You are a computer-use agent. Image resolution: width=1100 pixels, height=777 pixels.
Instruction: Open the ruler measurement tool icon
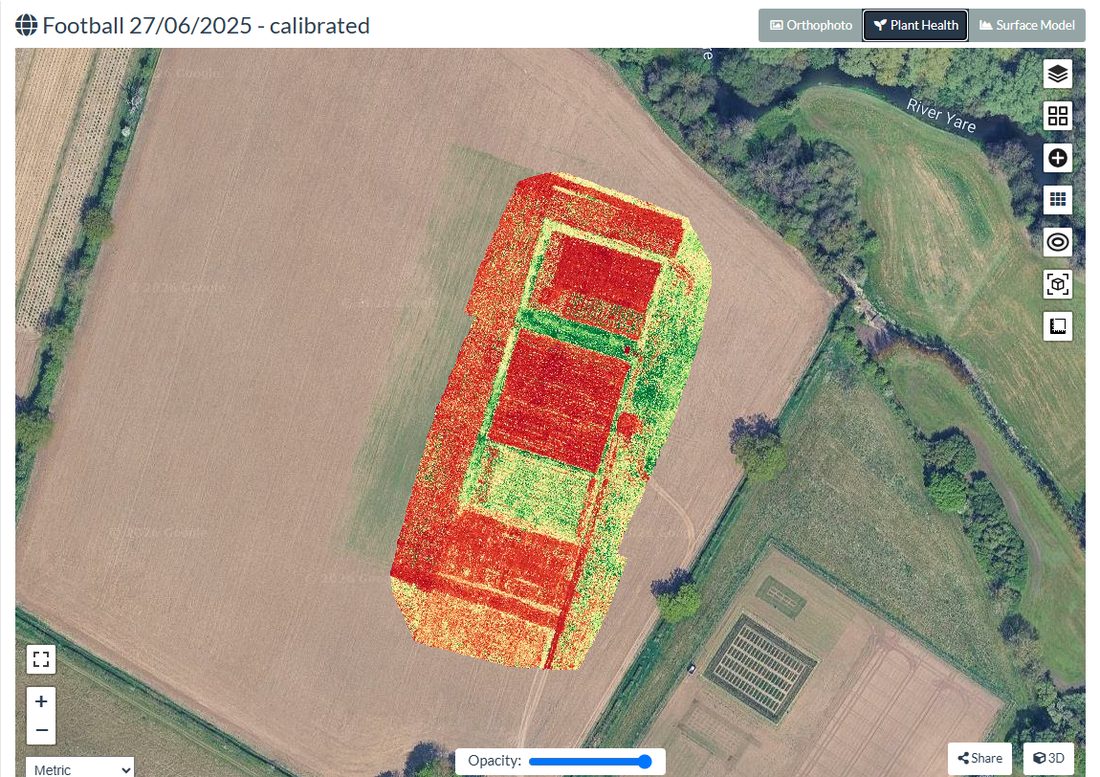coord(1057,326)
